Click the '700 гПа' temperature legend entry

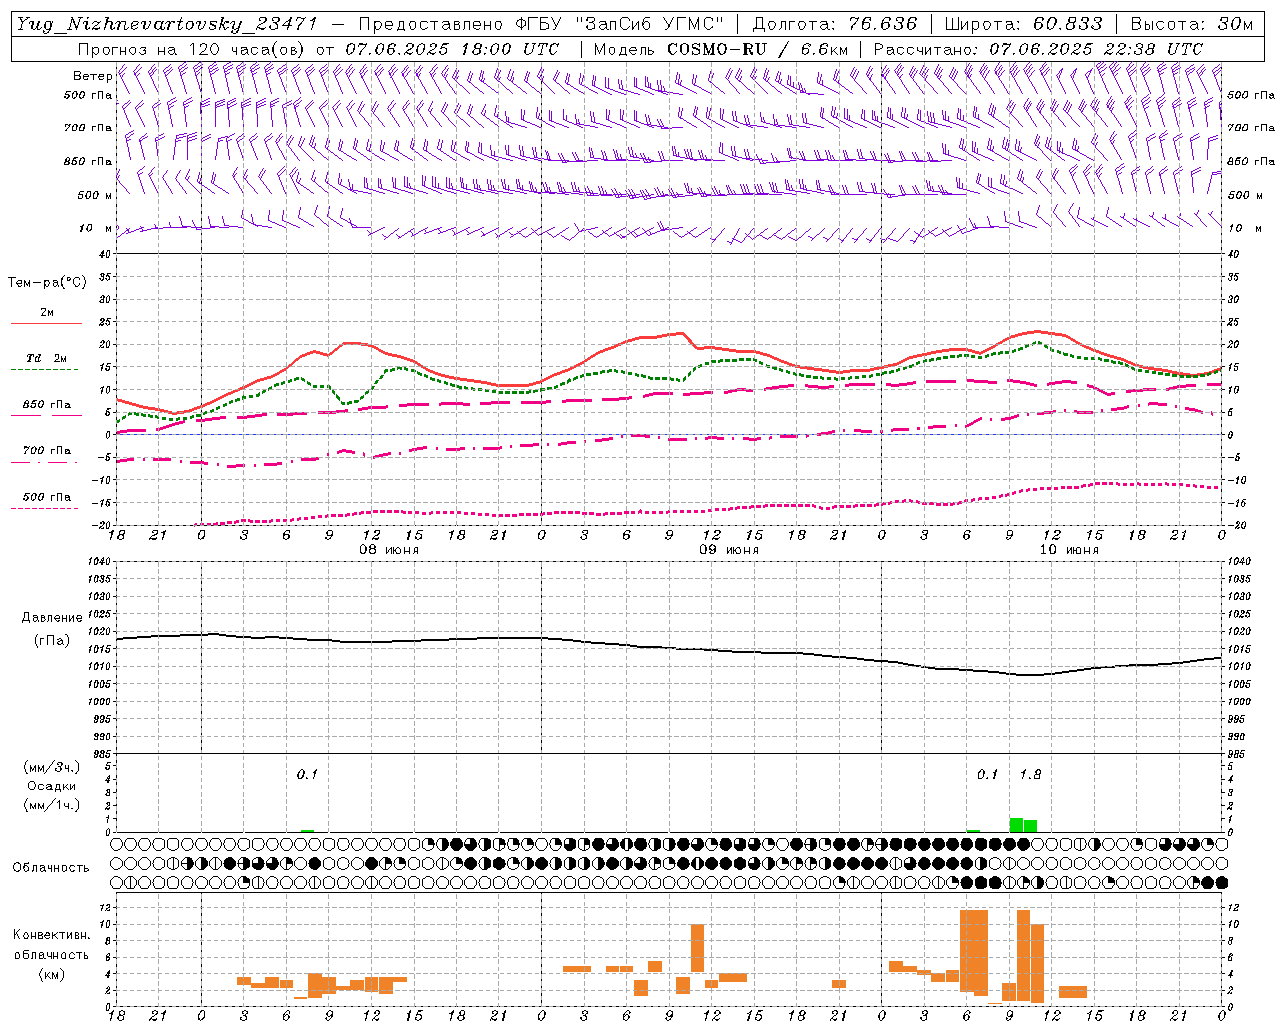pos(47,451)
